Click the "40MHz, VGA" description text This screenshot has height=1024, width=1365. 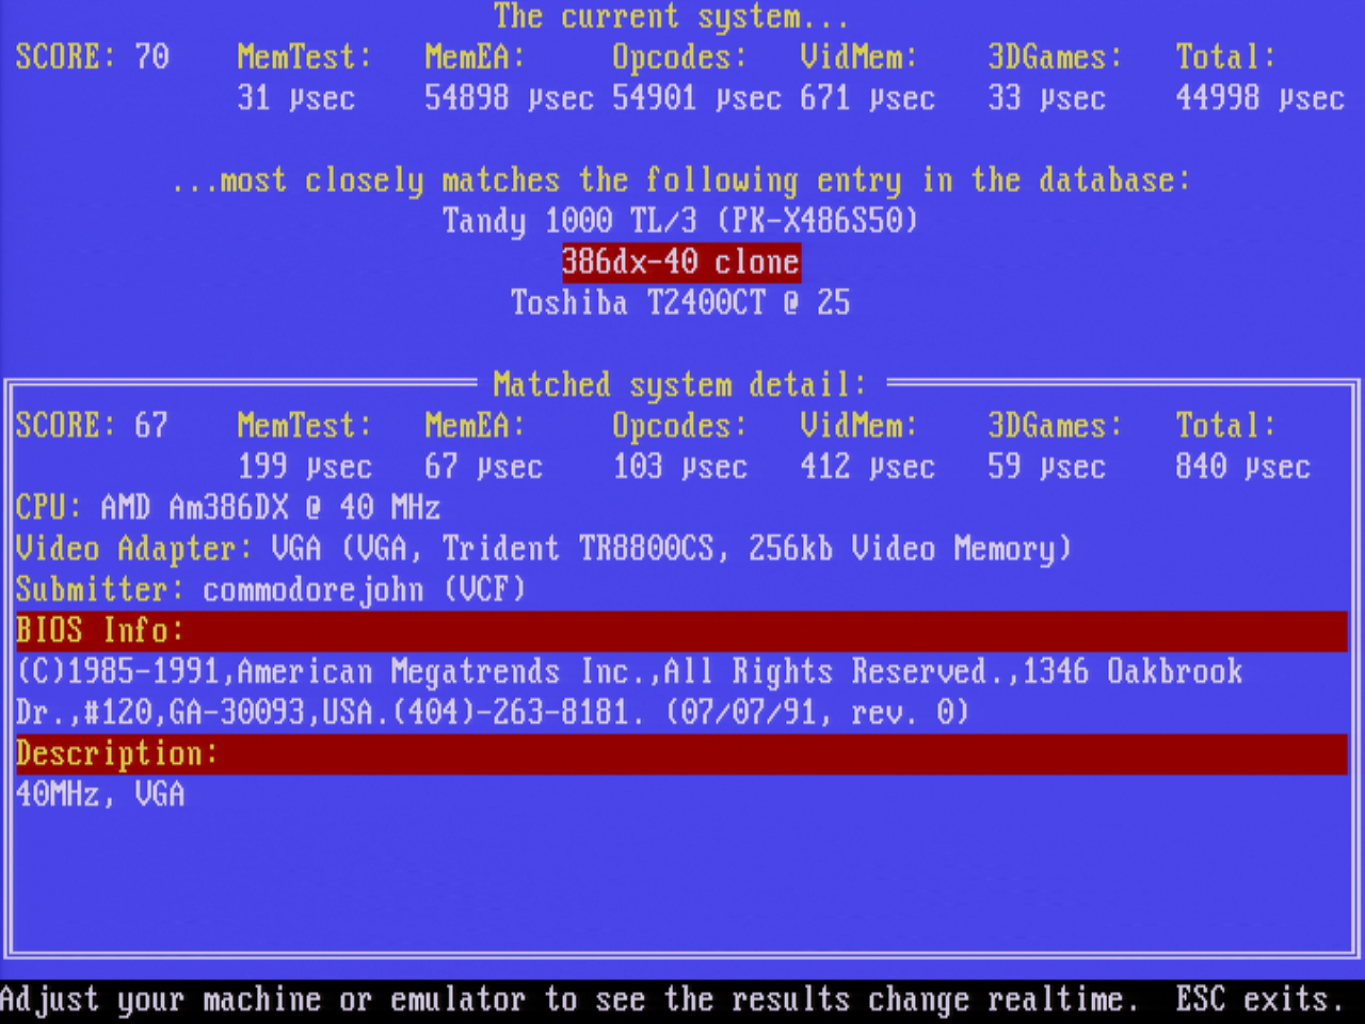coord(100,795)
